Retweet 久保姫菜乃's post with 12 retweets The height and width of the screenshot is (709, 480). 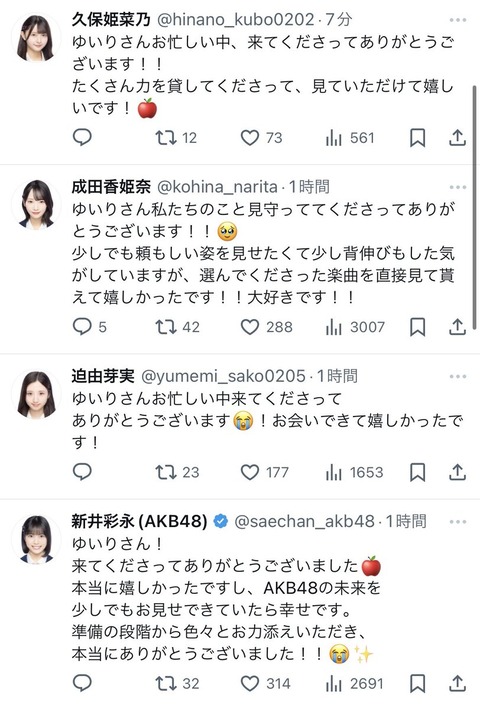tap(176, 137)
